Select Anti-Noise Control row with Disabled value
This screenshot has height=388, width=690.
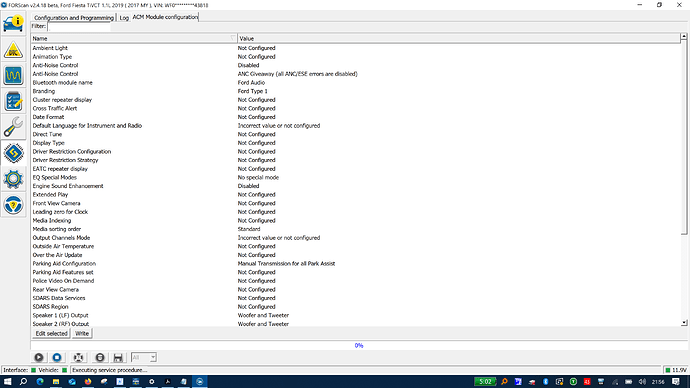point(356,65)
